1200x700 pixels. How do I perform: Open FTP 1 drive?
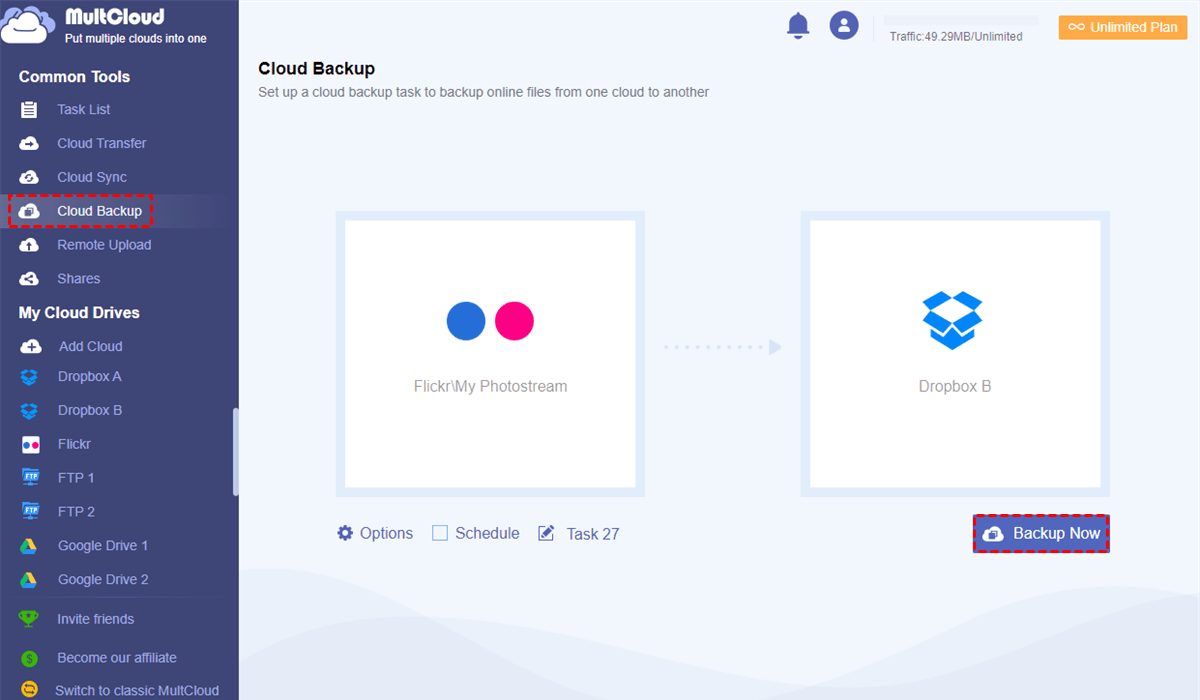pos(76,478)
